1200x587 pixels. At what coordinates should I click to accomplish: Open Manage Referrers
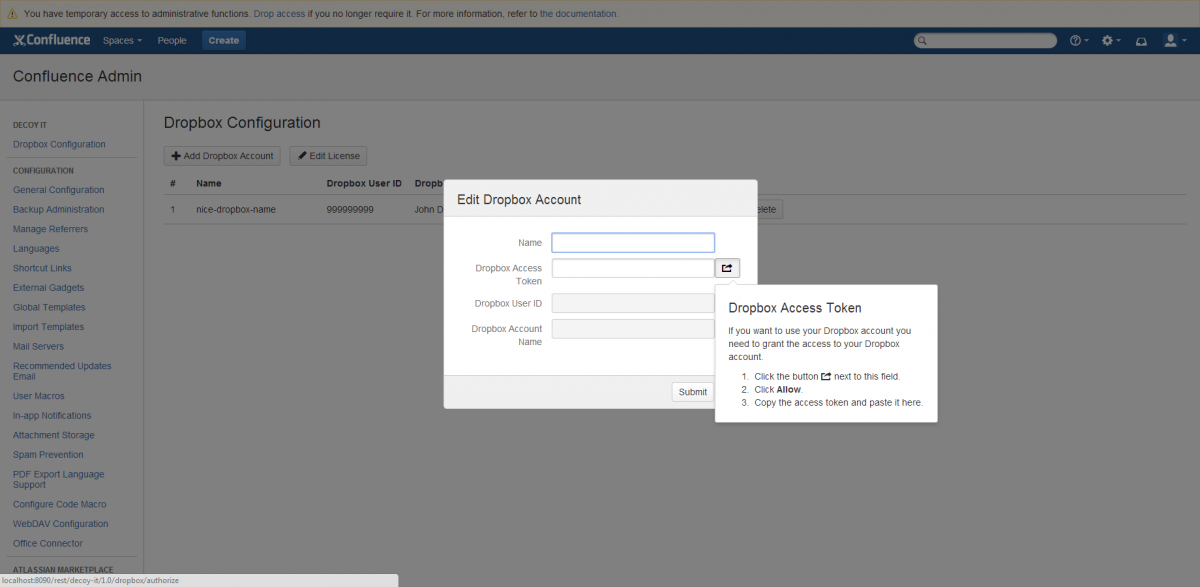[x=50, y=229]
